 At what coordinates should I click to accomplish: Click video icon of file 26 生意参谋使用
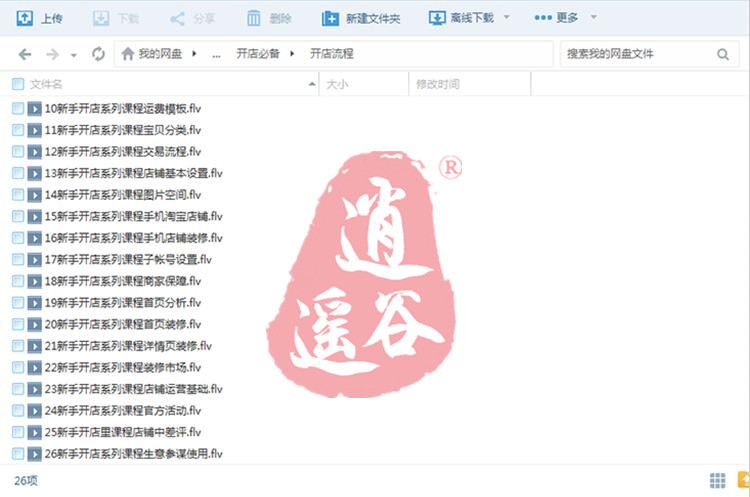[x=34, y=453]
